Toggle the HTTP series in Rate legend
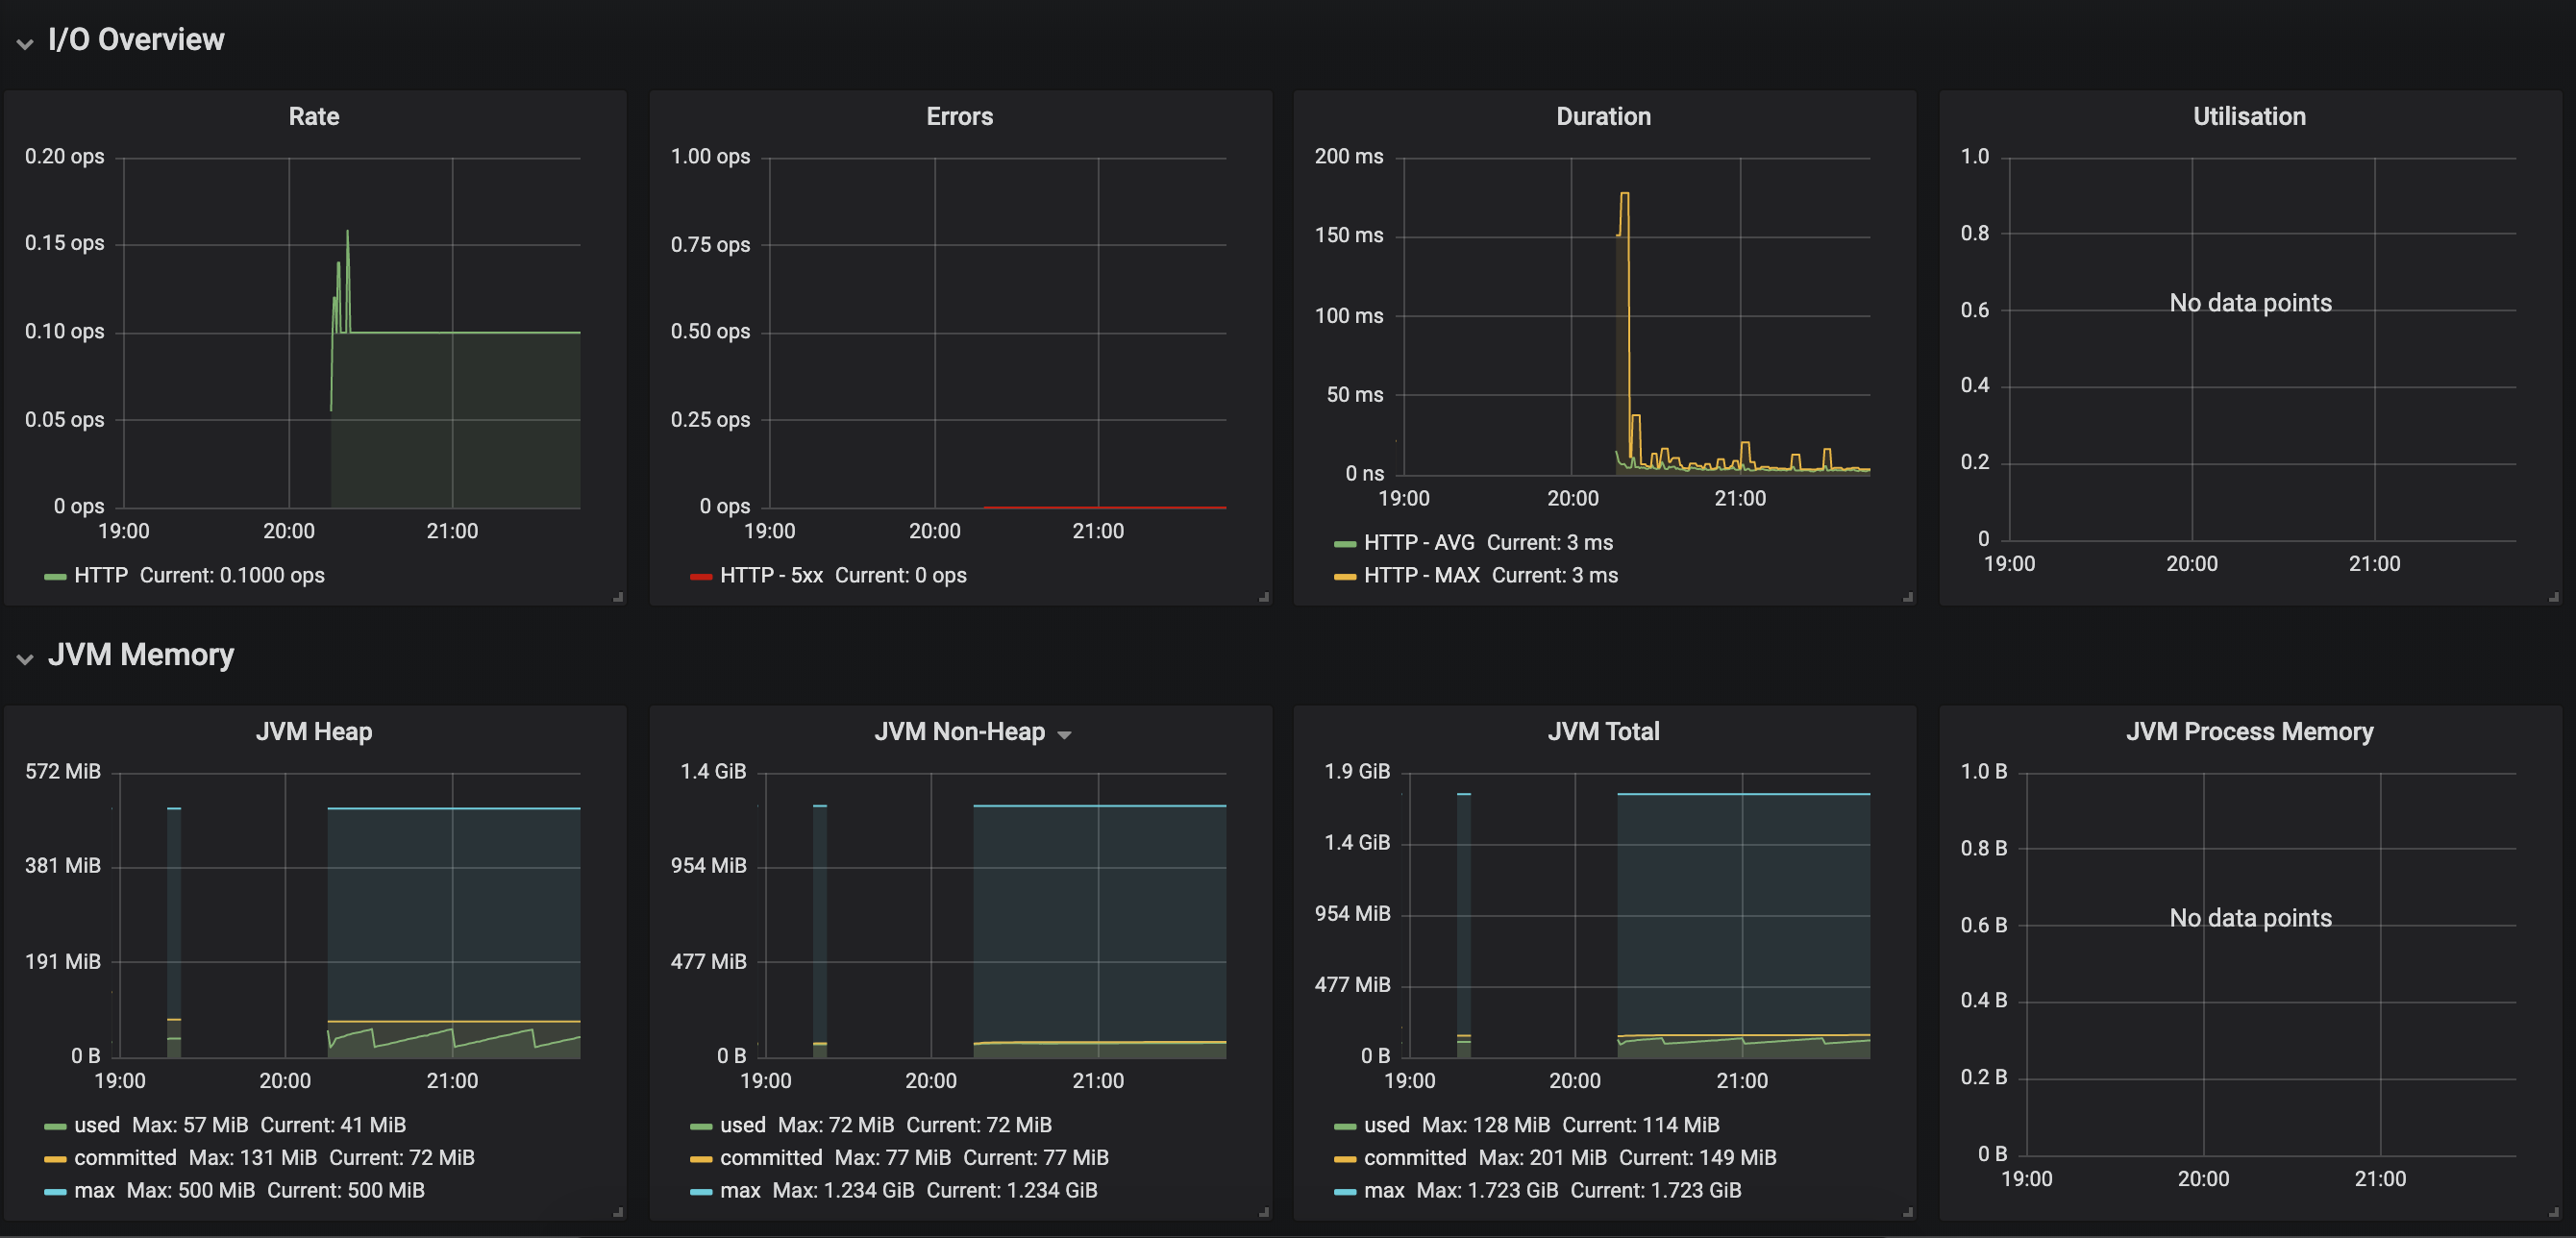Image resolution: width=2576 pixels, height=1238 pixels. coord(101,575)
